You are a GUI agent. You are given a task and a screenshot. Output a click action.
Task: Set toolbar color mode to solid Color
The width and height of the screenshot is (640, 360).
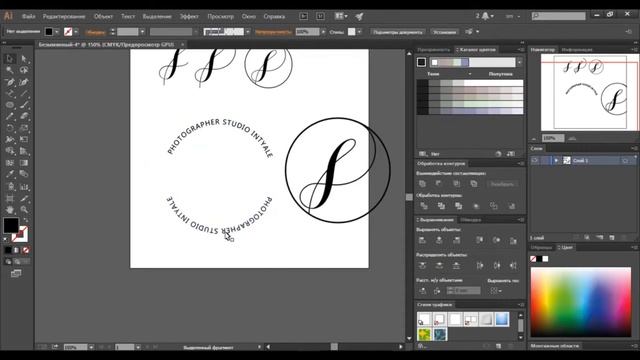8,250
